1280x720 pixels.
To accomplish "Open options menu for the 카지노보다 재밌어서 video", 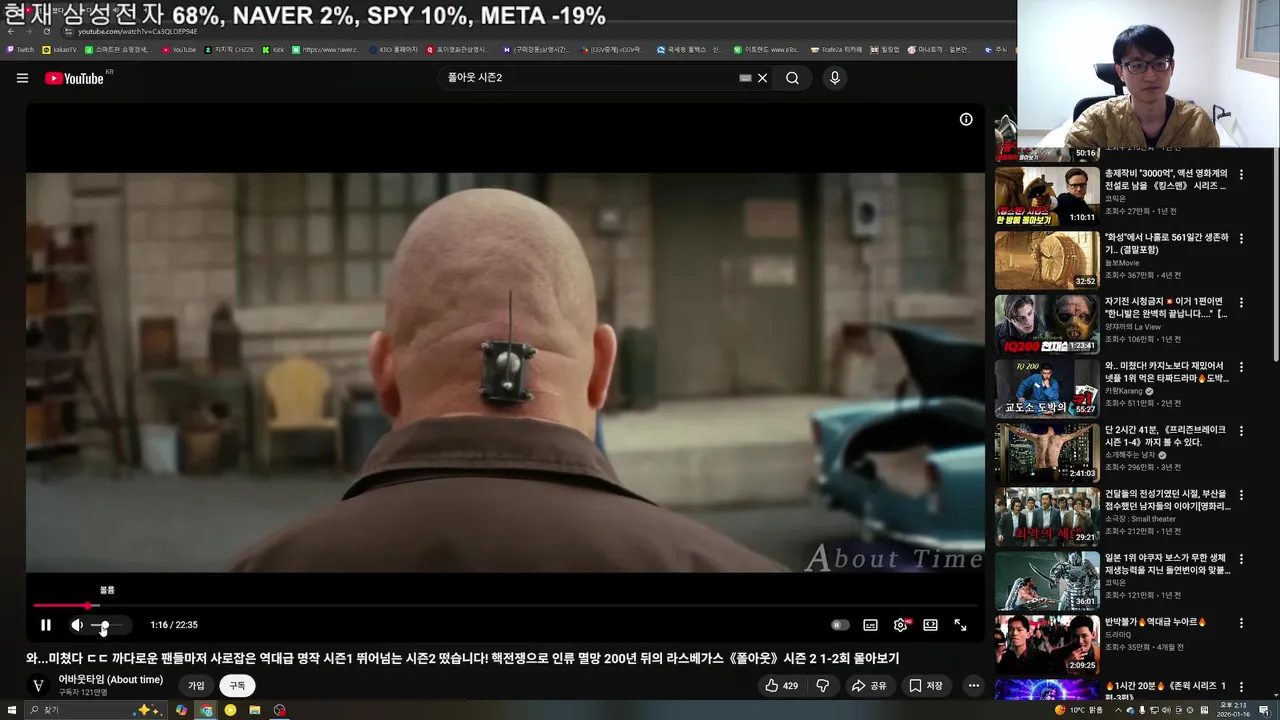I will 1241,366.
